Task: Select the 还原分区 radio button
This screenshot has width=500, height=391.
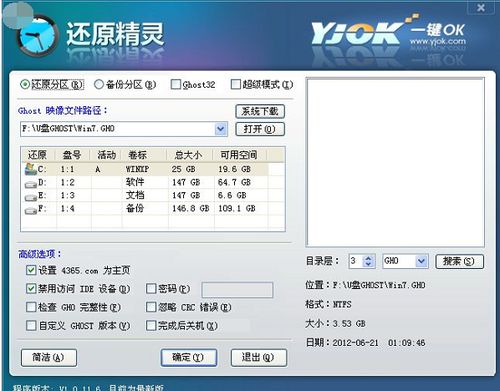Action: (x=25, y=85)
